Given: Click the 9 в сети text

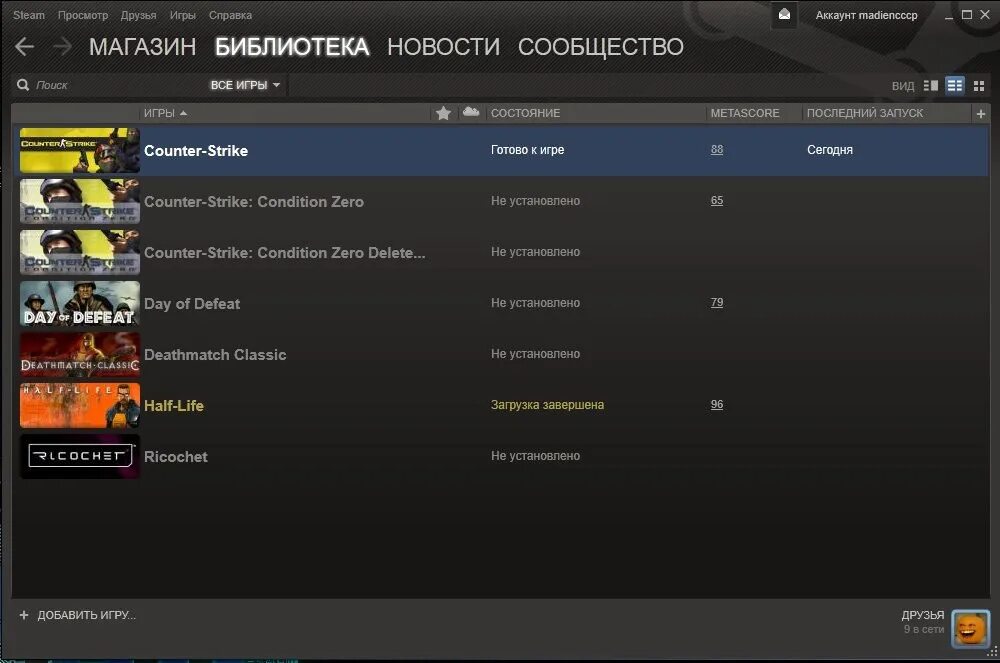Looking at the screenshot, I should [923, 629].
